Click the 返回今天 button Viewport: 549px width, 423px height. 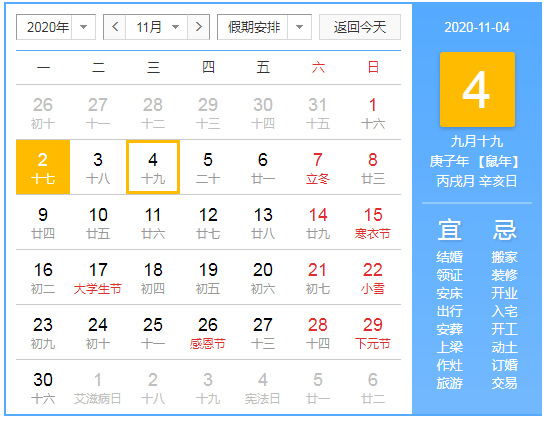(x=360, y=27)
